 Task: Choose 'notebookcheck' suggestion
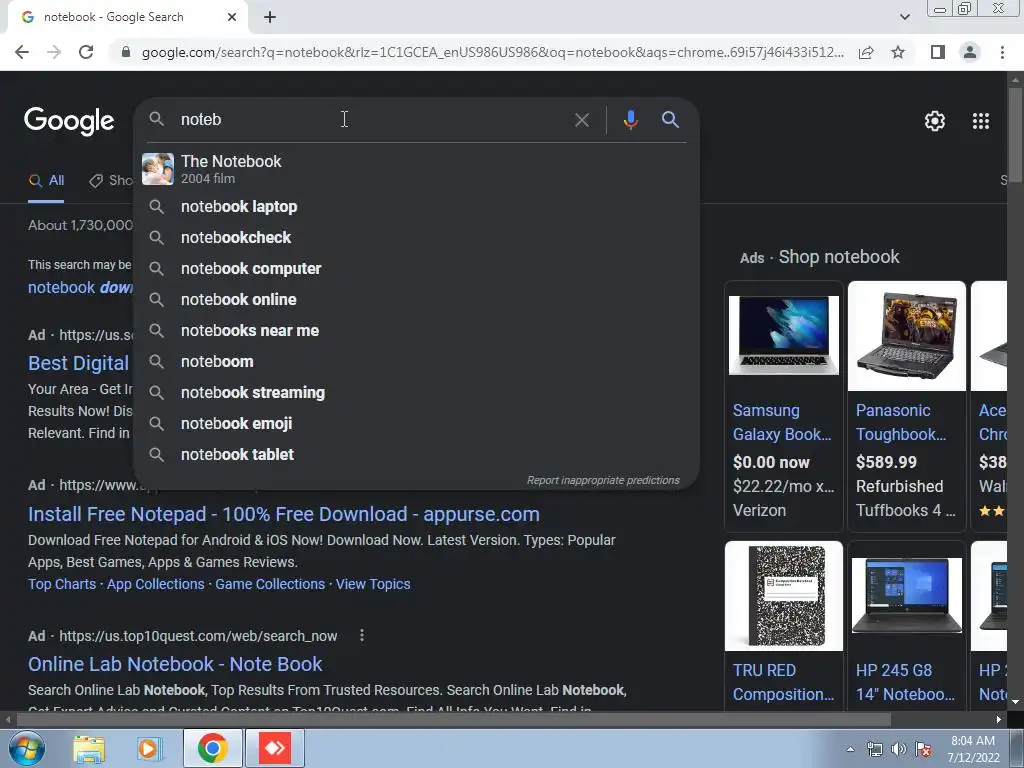point(417,237)
